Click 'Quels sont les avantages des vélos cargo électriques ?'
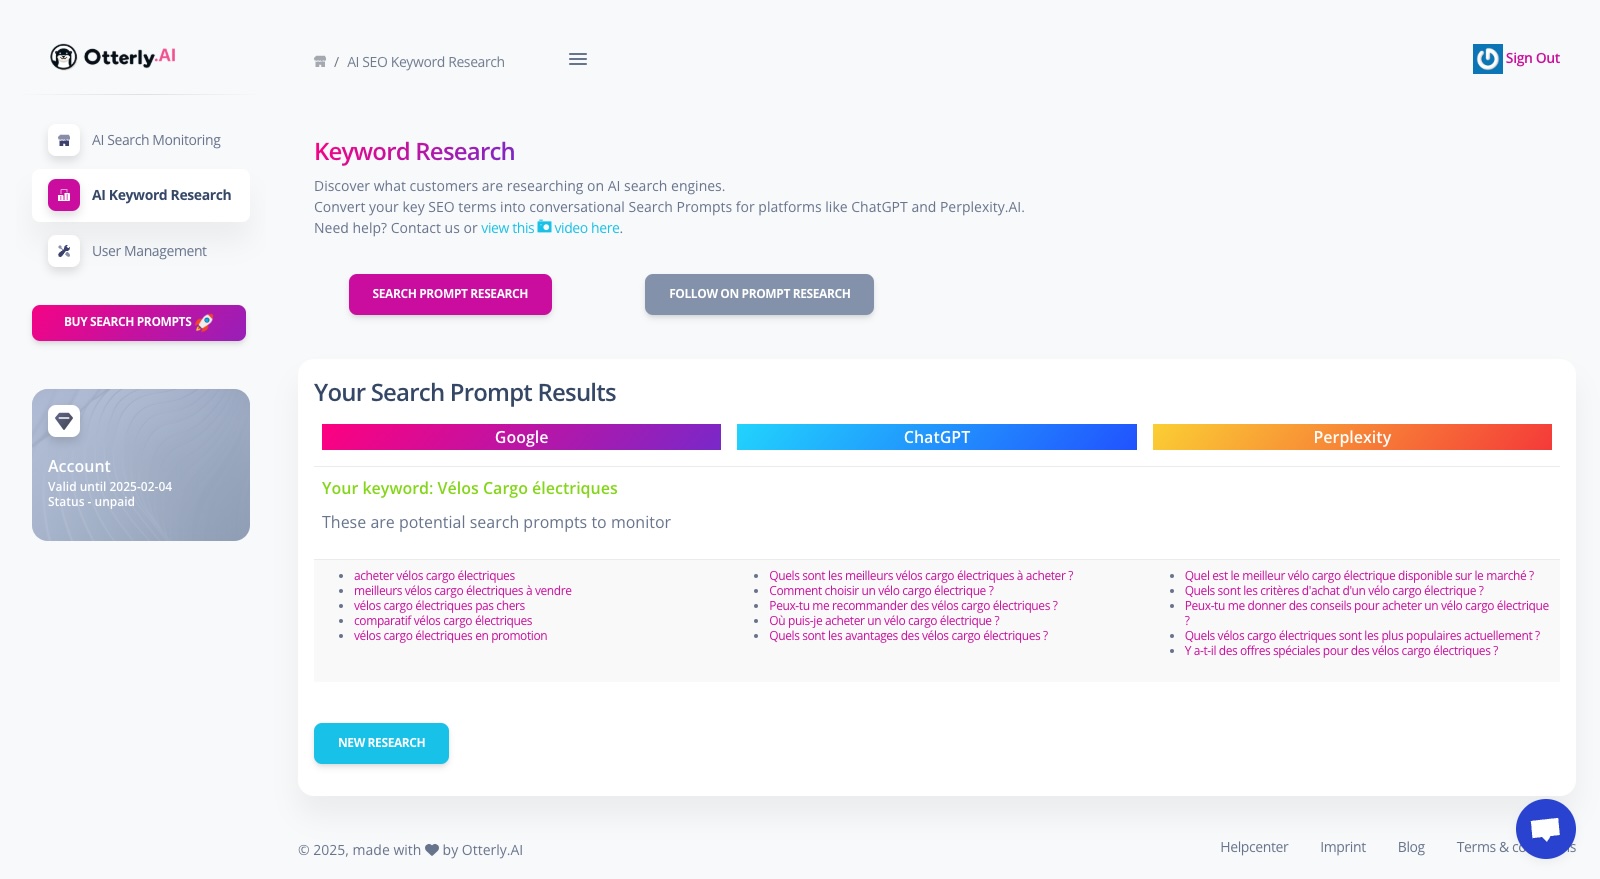Image resolution: width=1600 pixels, height=879 pixels. 908,636
